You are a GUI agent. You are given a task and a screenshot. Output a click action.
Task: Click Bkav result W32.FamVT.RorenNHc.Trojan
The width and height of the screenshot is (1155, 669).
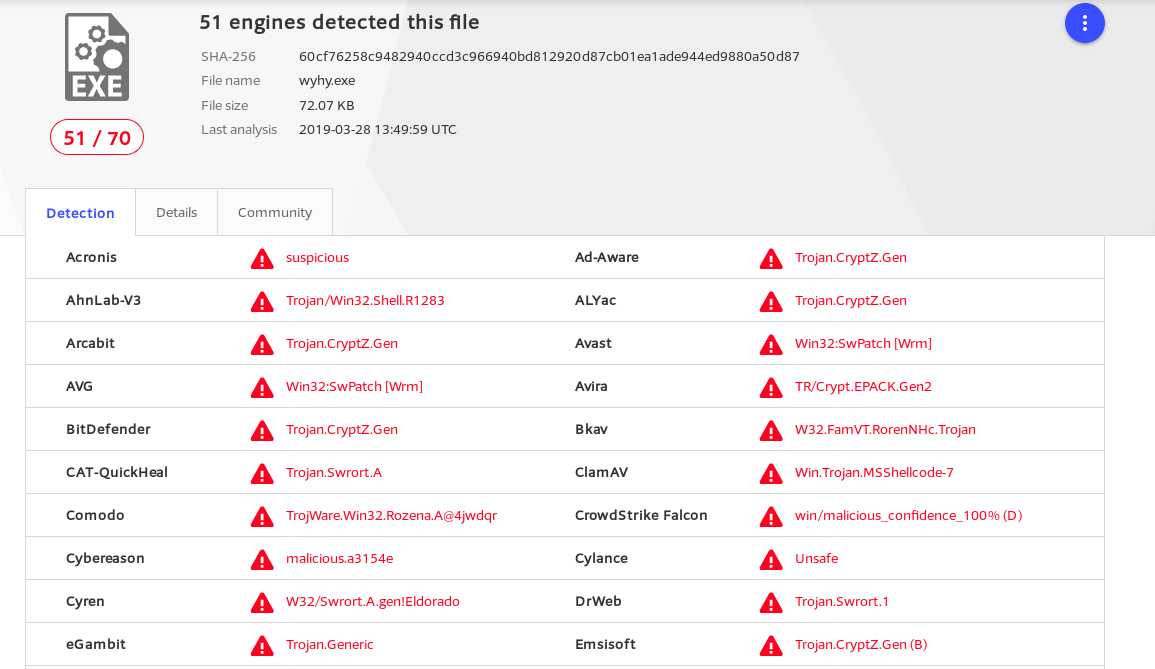click(x=885, y=429)
